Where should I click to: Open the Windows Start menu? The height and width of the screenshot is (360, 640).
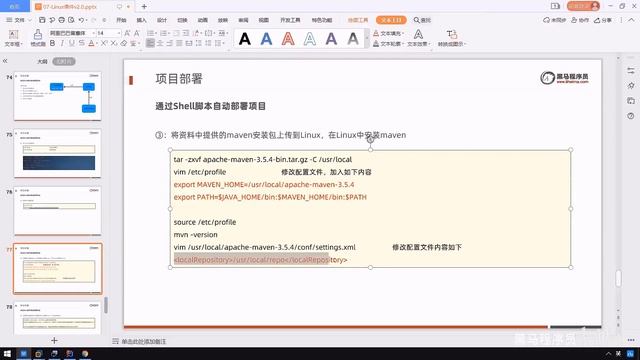coord(7,353)
